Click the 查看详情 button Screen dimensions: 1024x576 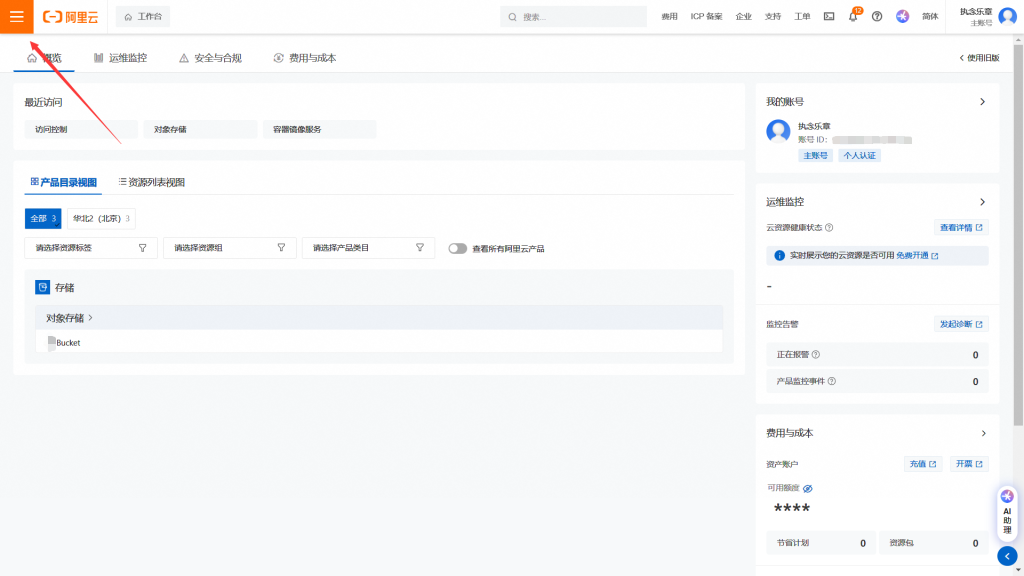(x=961, y=228)
